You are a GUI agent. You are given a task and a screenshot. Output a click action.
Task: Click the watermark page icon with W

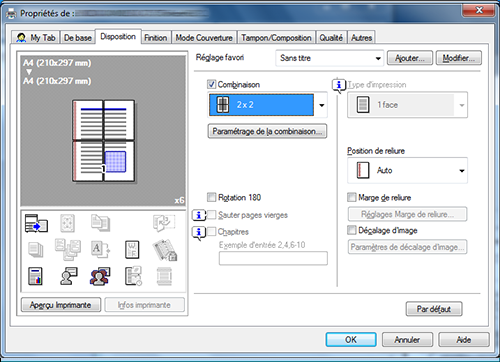[x=132, y=250]
